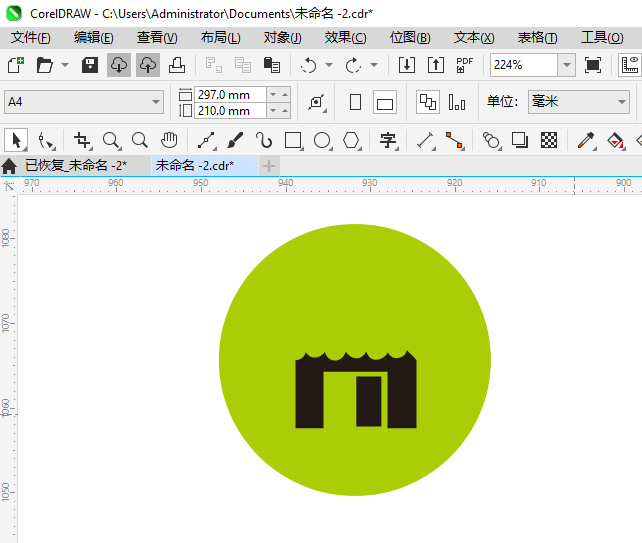Paste using the clipboard icon
642x543 pixels.
pyautogui.click(x=271, y=65)
